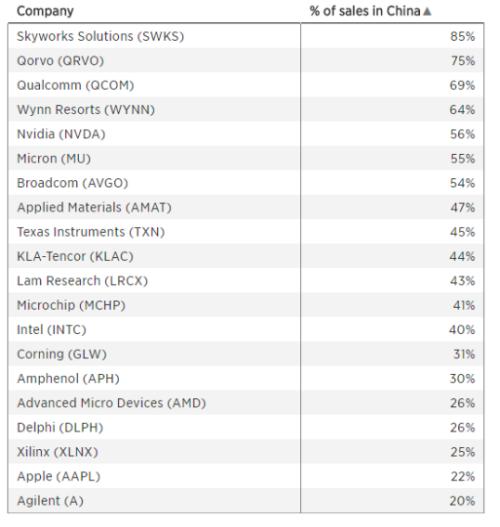Choose the Wynn Resorts (WYNN) row
The width and height of the screenshot is (500, 527).
click(x=246, y=110)
